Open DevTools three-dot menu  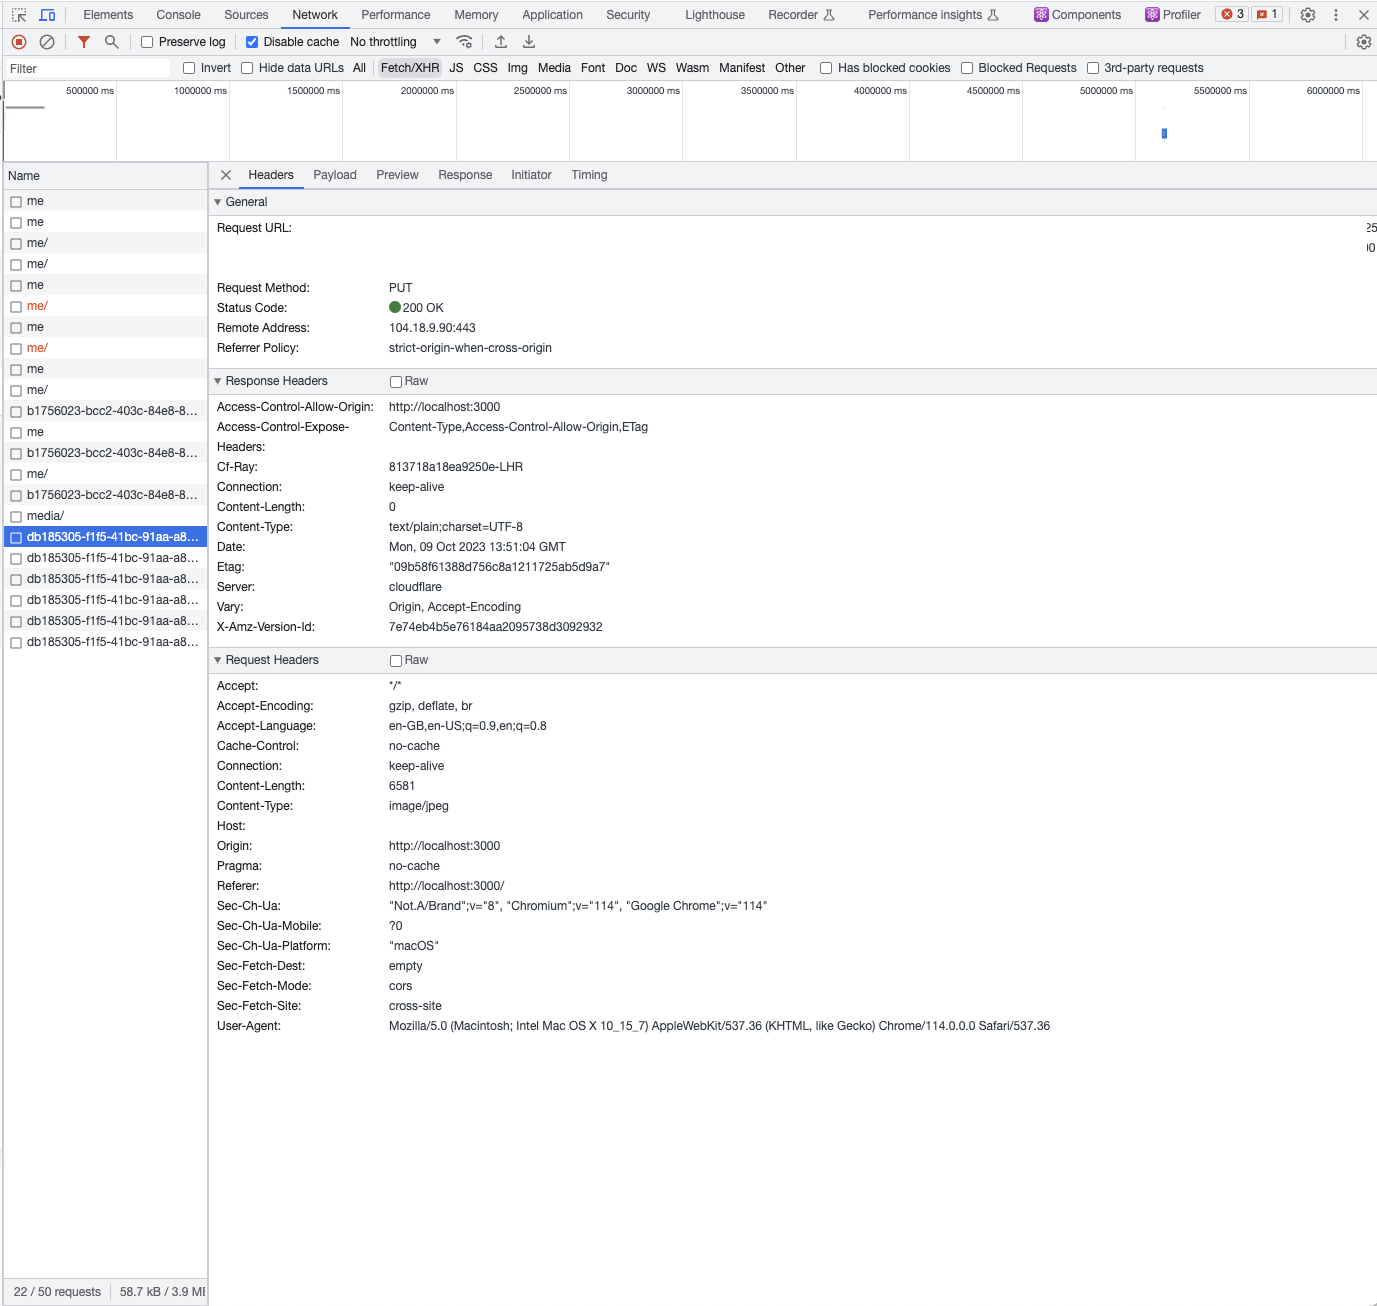click(x=1336, y=15)
